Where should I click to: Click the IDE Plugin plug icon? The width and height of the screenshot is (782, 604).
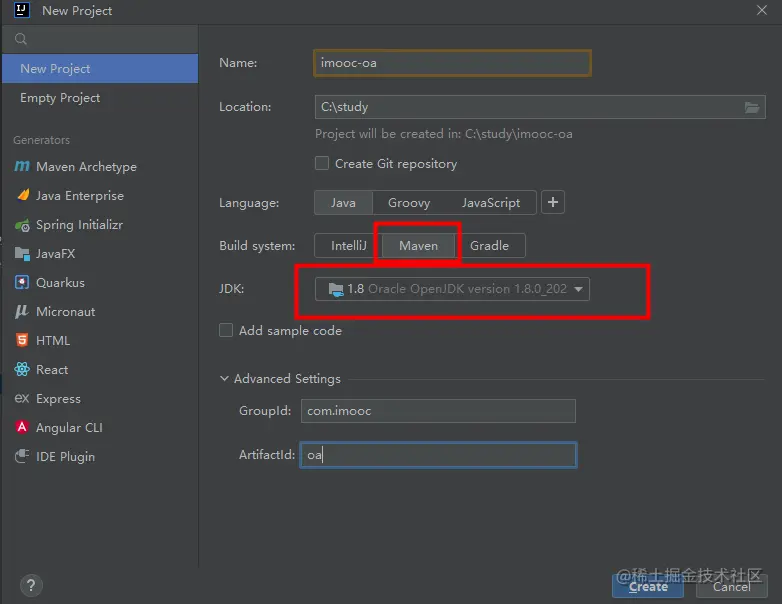22,456
